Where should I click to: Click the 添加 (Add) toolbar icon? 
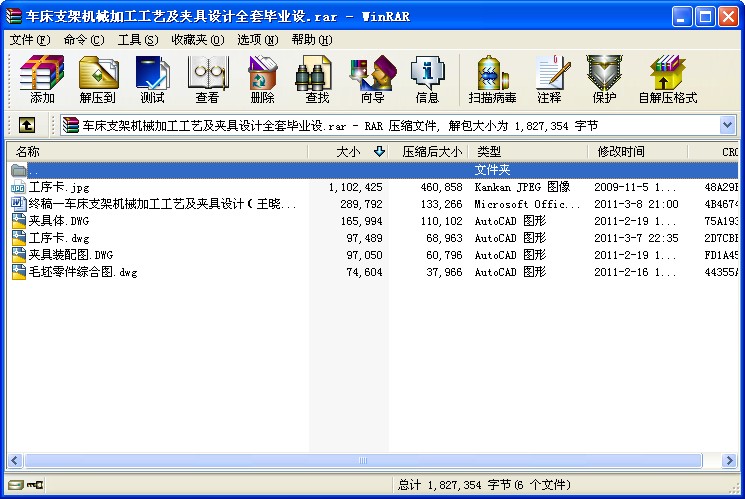[42, 79]
